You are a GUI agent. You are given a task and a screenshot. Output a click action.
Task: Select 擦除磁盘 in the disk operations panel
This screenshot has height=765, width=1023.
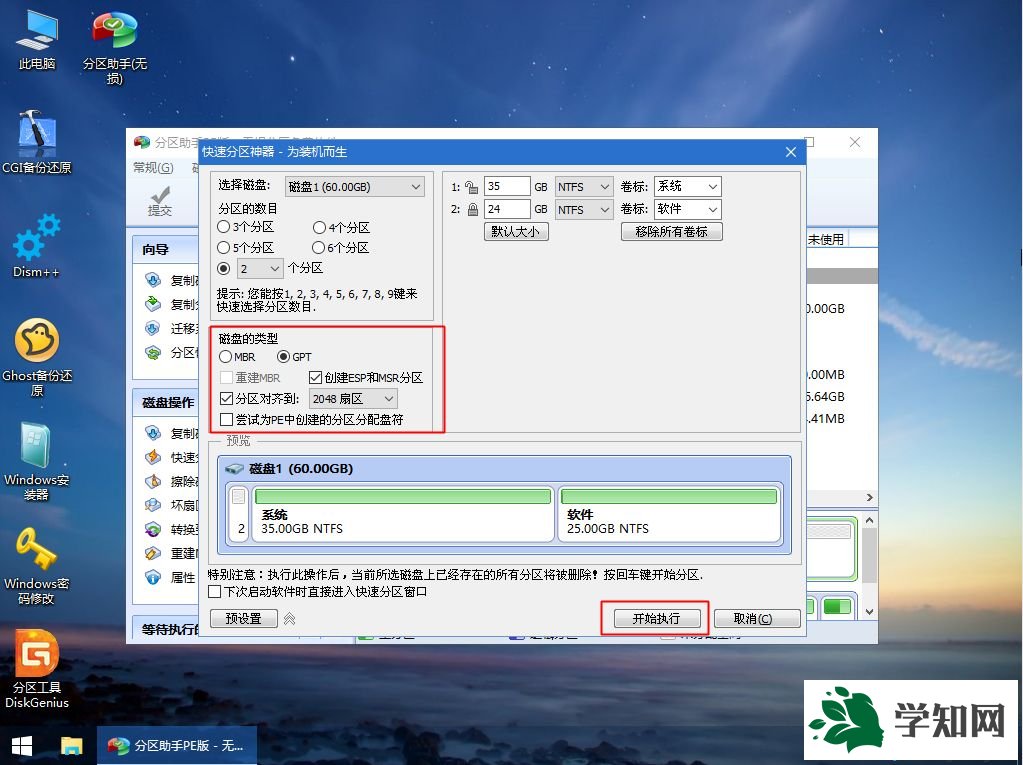click(x=182, y=481)
